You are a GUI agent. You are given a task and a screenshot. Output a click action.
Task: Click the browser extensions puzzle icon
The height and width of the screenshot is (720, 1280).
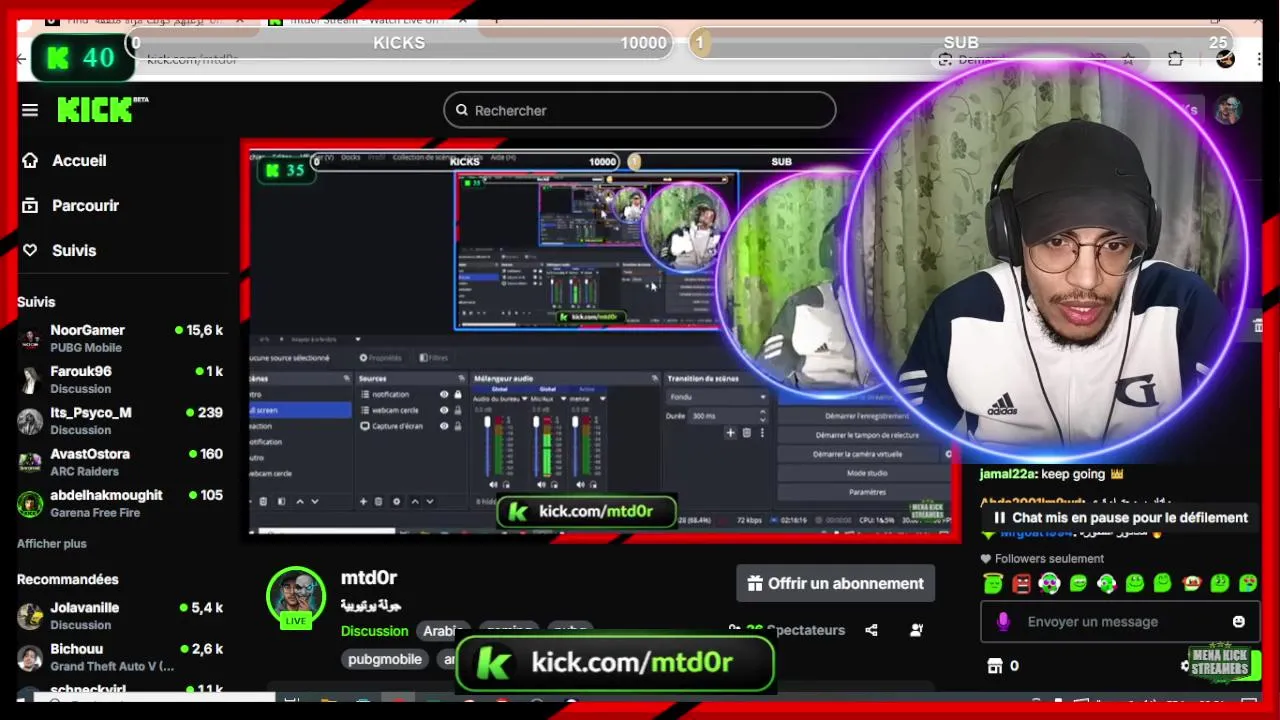[1175, 59]
